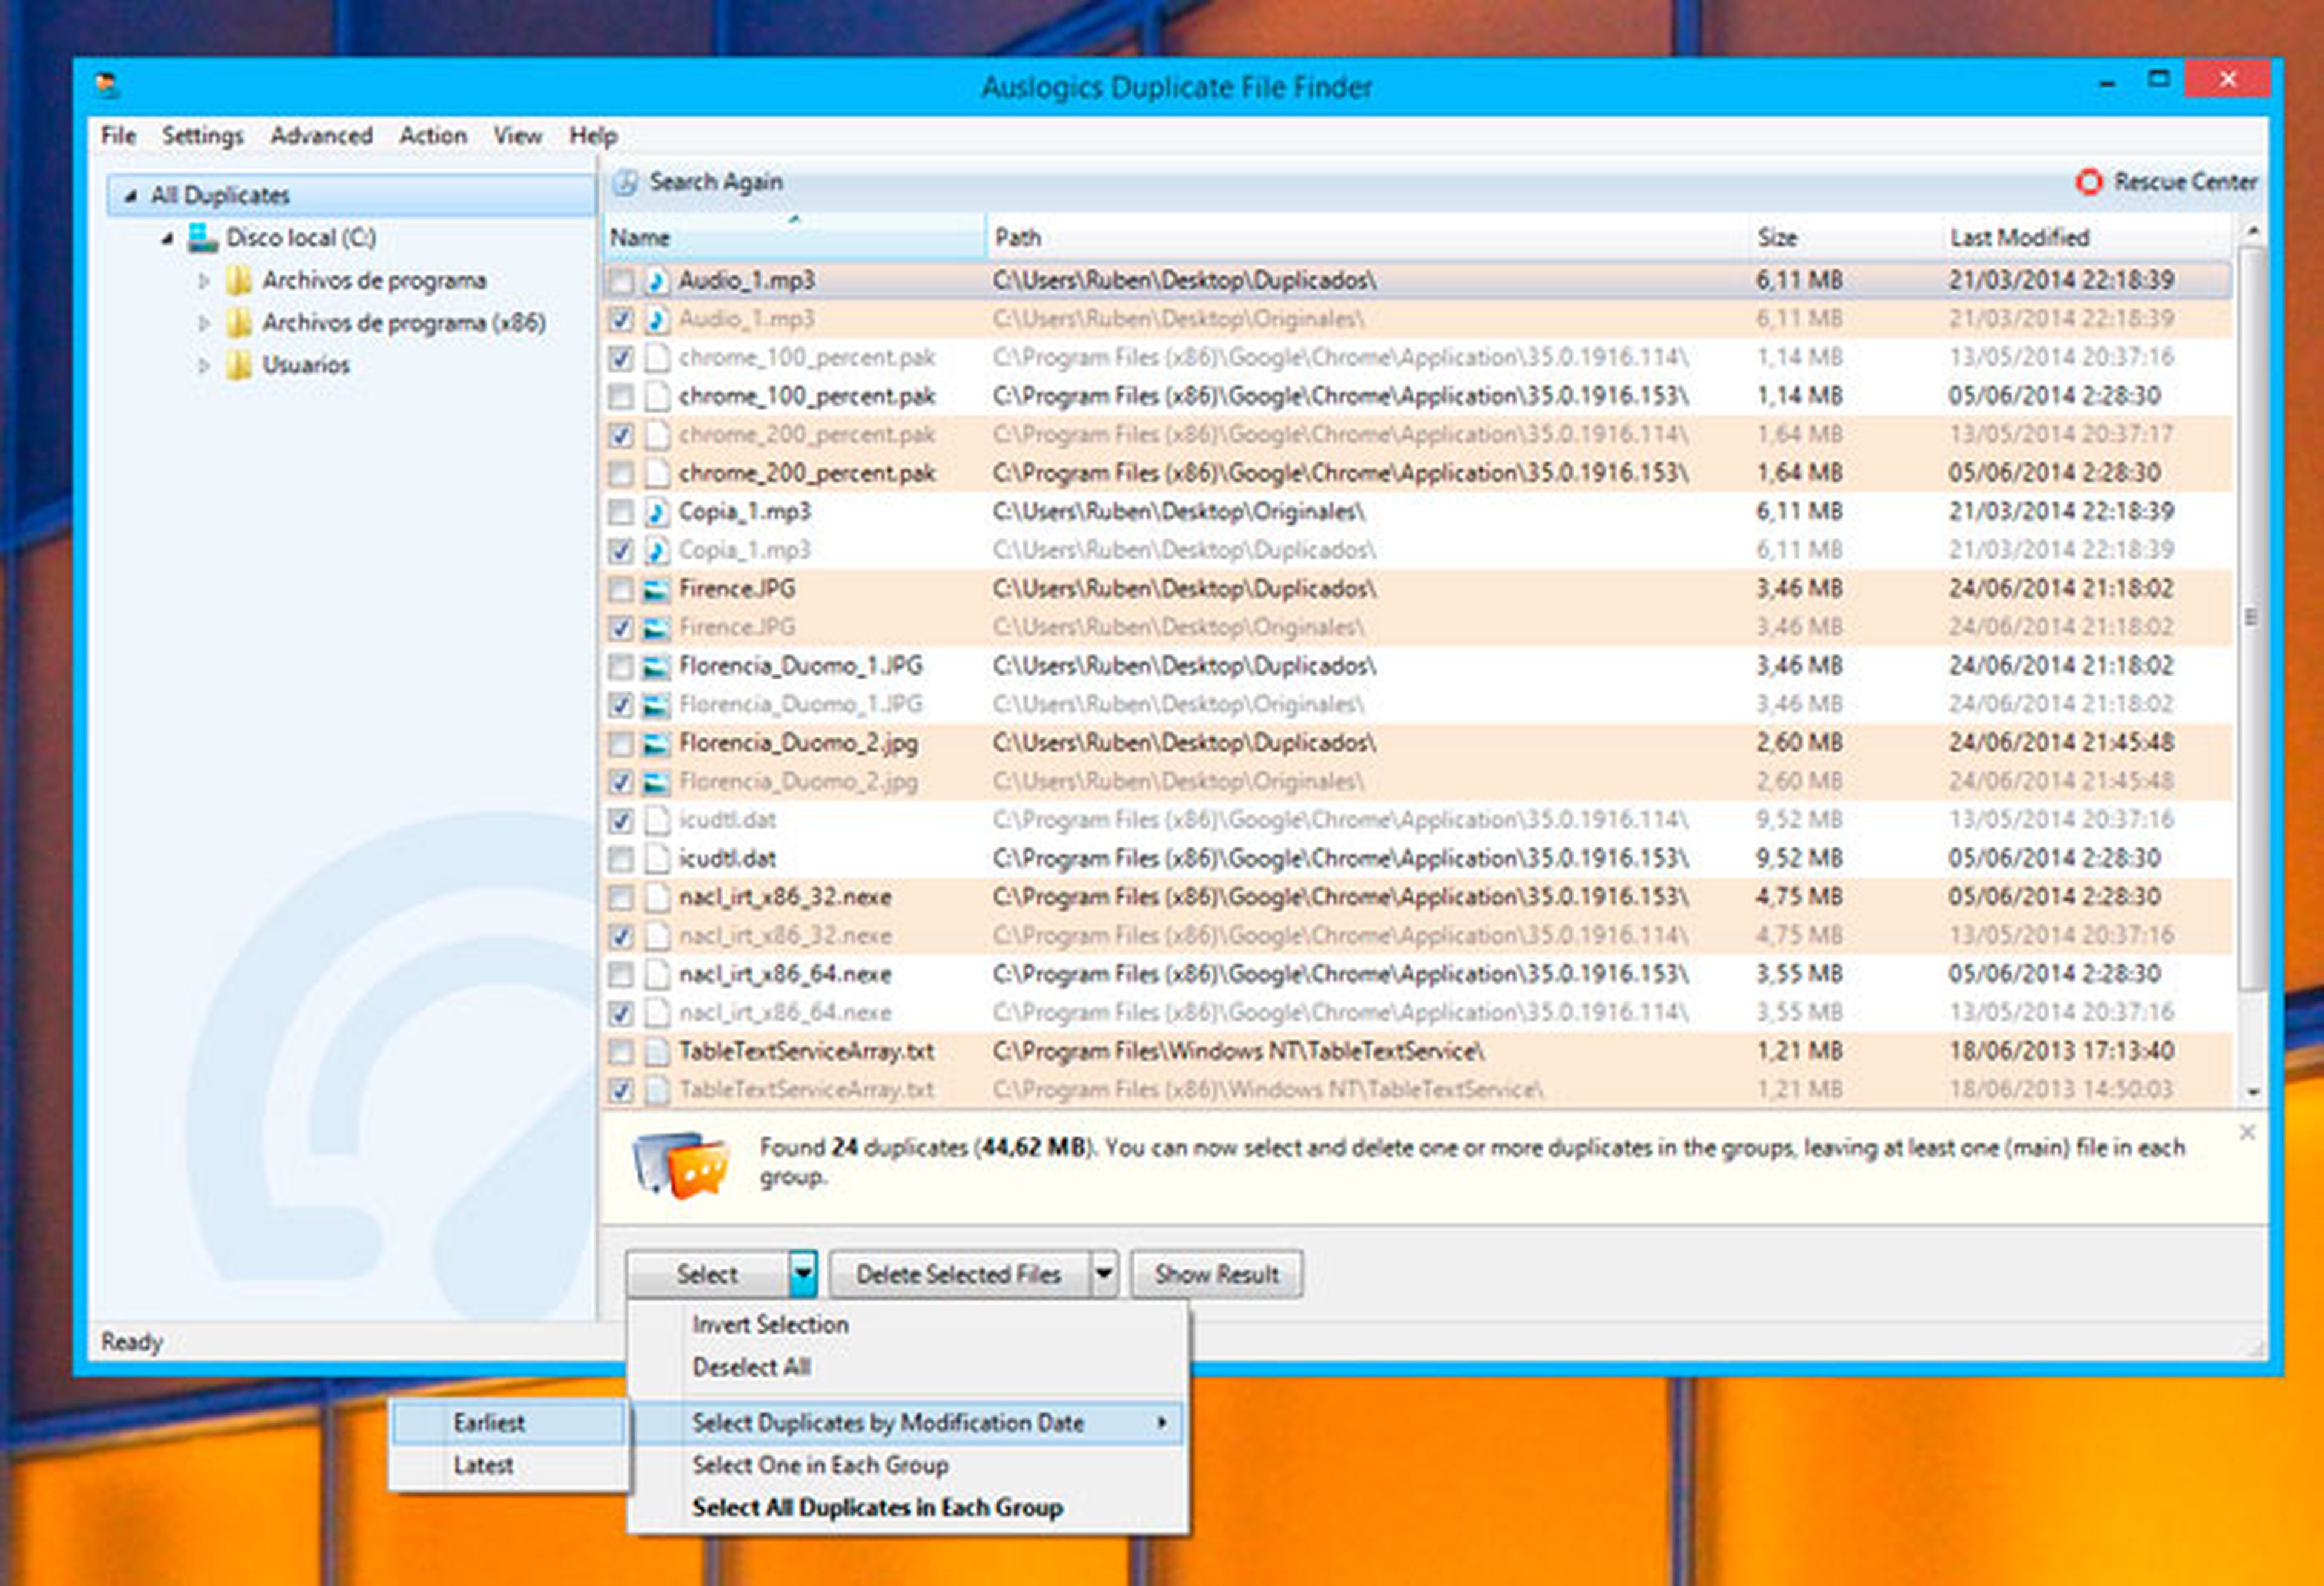Click the Delete Selected Files button
This screenshot has height=1586, width=2324.
click(959, 1274)
